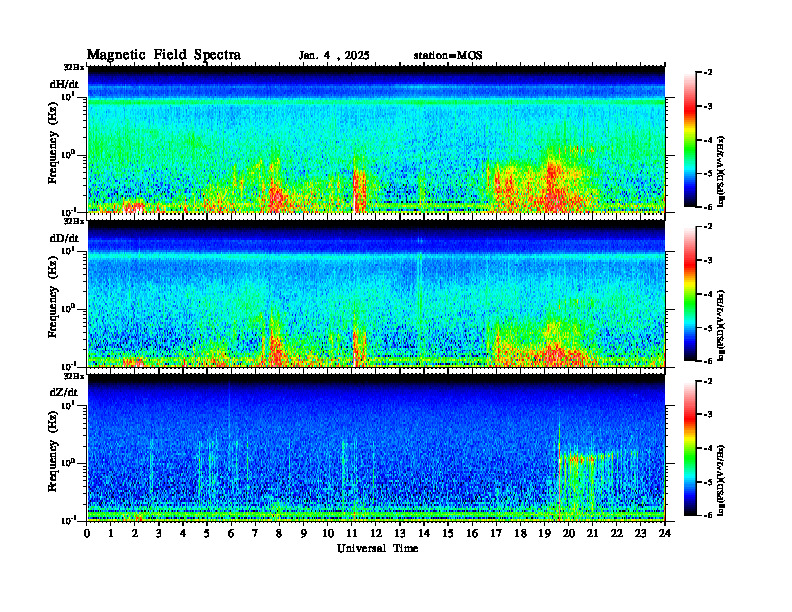
Task: Click the 'dH/dt' panel label
Action: (x=64, y=84)
